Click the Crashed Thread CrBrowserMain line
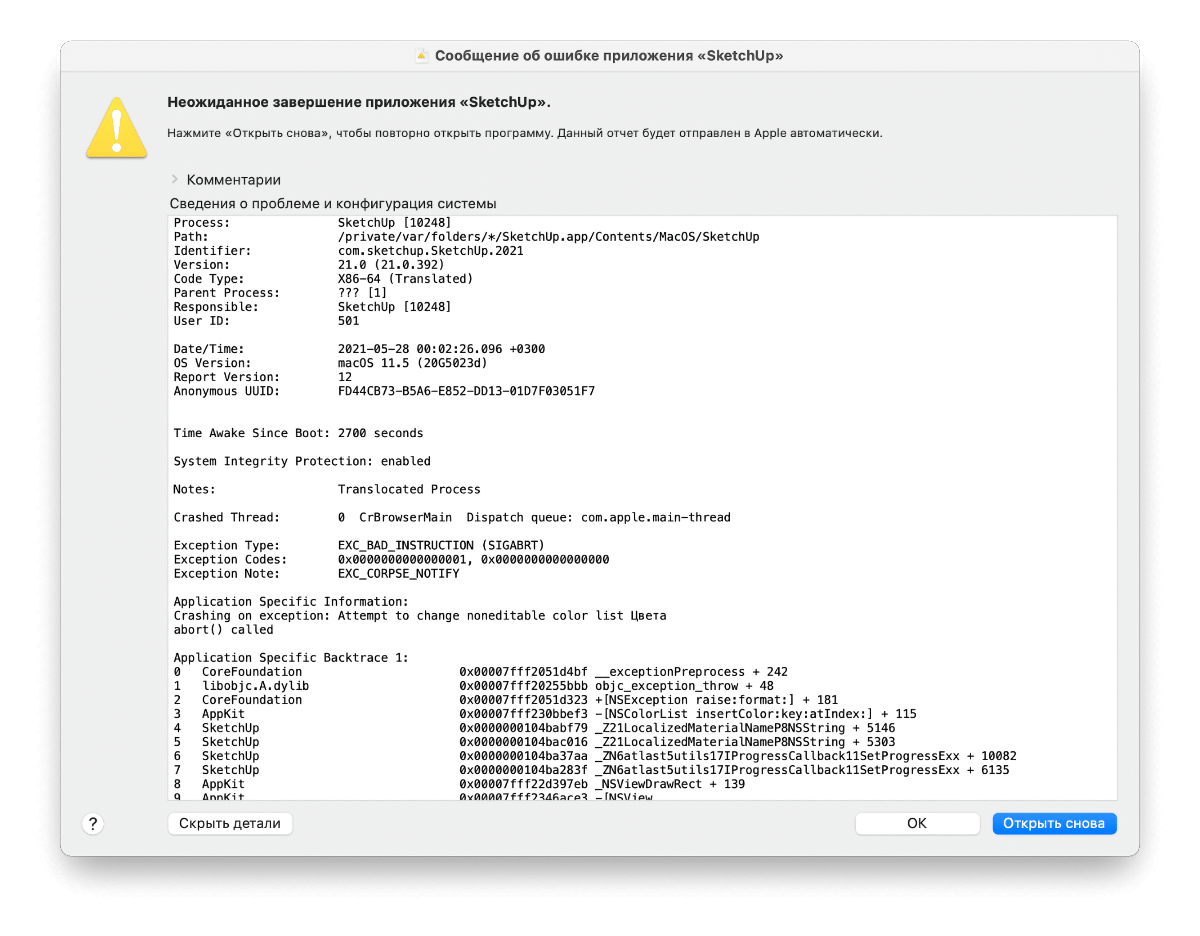This screenshot has width=1200, height=936. click(x=452, y=517)
